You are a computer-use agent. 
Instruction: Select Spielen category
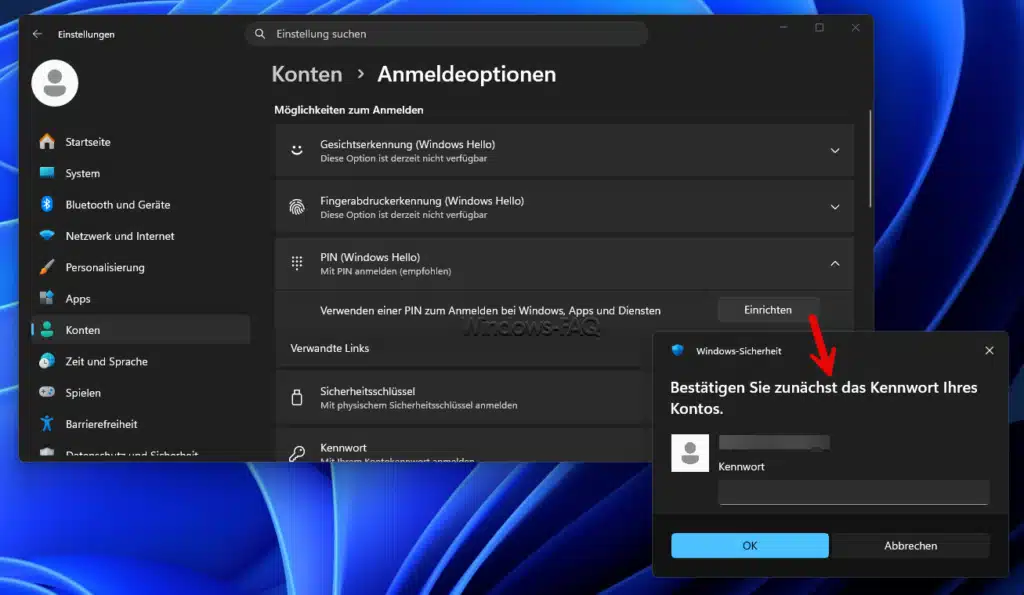pyautogui.click(x=140, y=393)
